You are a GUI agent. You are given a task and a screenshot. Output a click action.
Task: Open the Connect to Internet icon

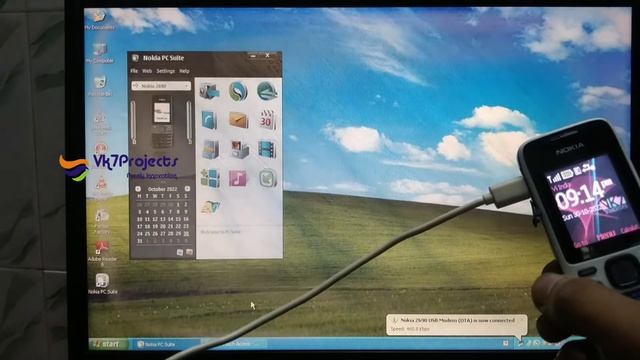click(x=267, y=91)
